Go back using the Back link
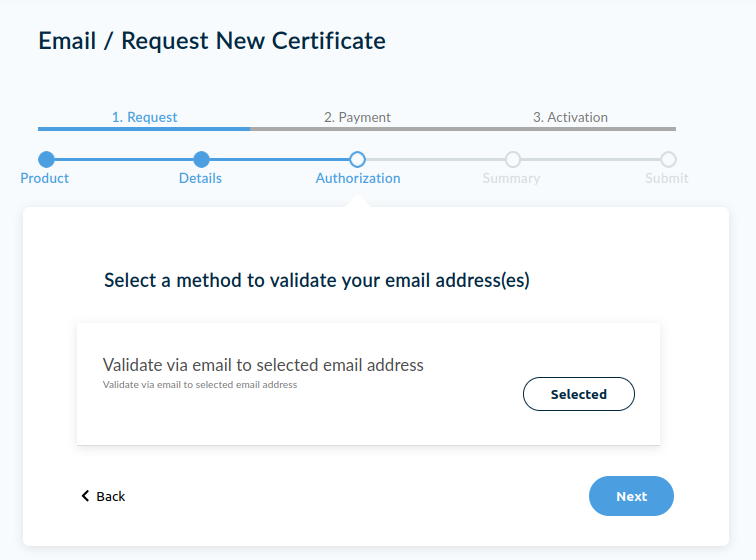 pyautogui.click(x=110, y=496)
